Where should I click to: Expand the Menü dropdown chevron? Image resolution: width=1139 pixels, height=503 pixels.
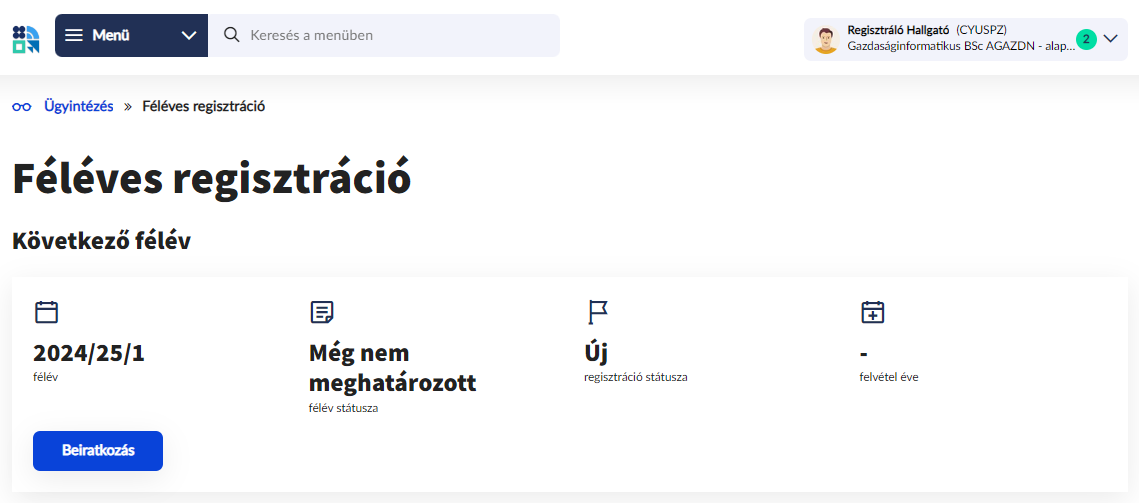(189, 35)
